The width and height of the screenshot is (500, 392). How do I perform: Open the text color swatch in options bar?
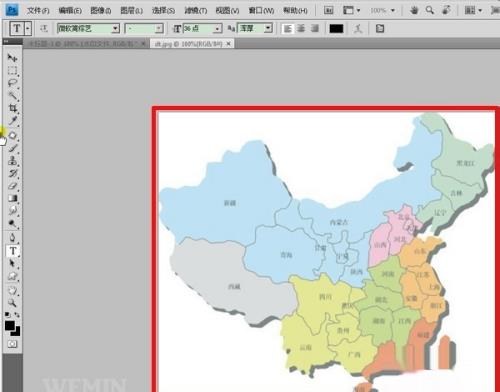coord(336,29)
